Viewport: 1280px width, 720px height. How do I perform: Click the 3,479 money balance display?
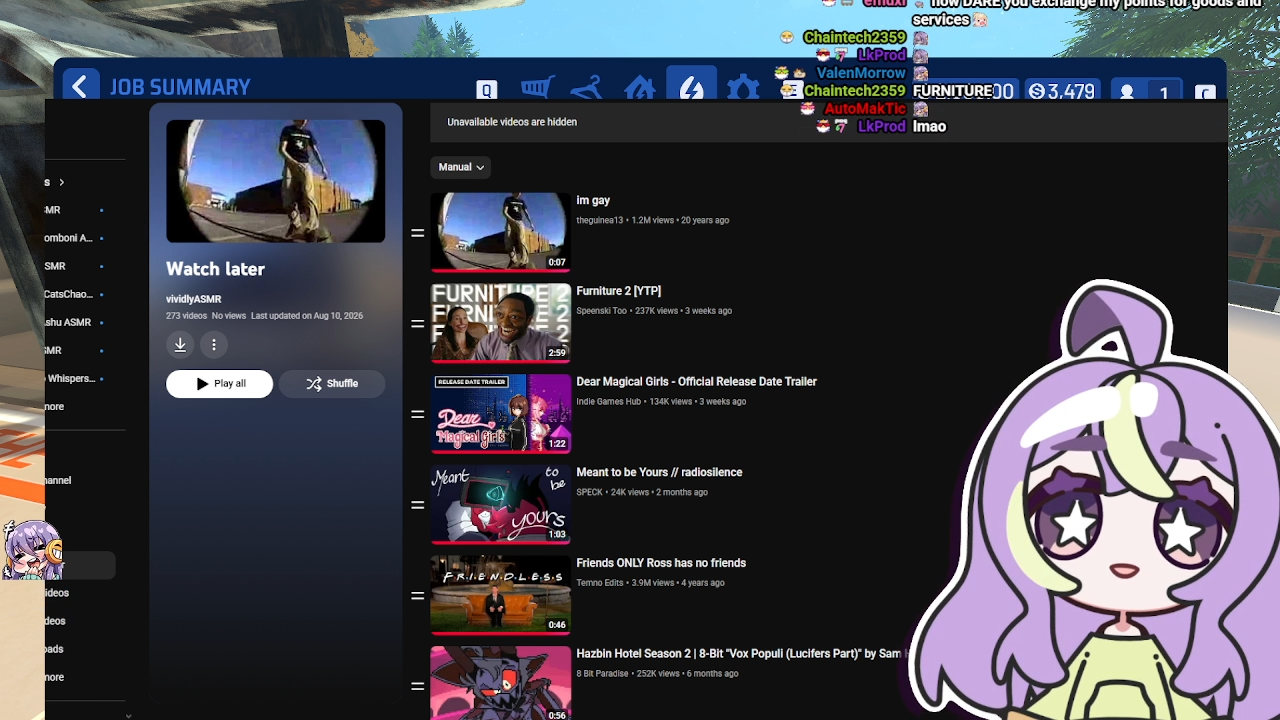pos(1062,91)
